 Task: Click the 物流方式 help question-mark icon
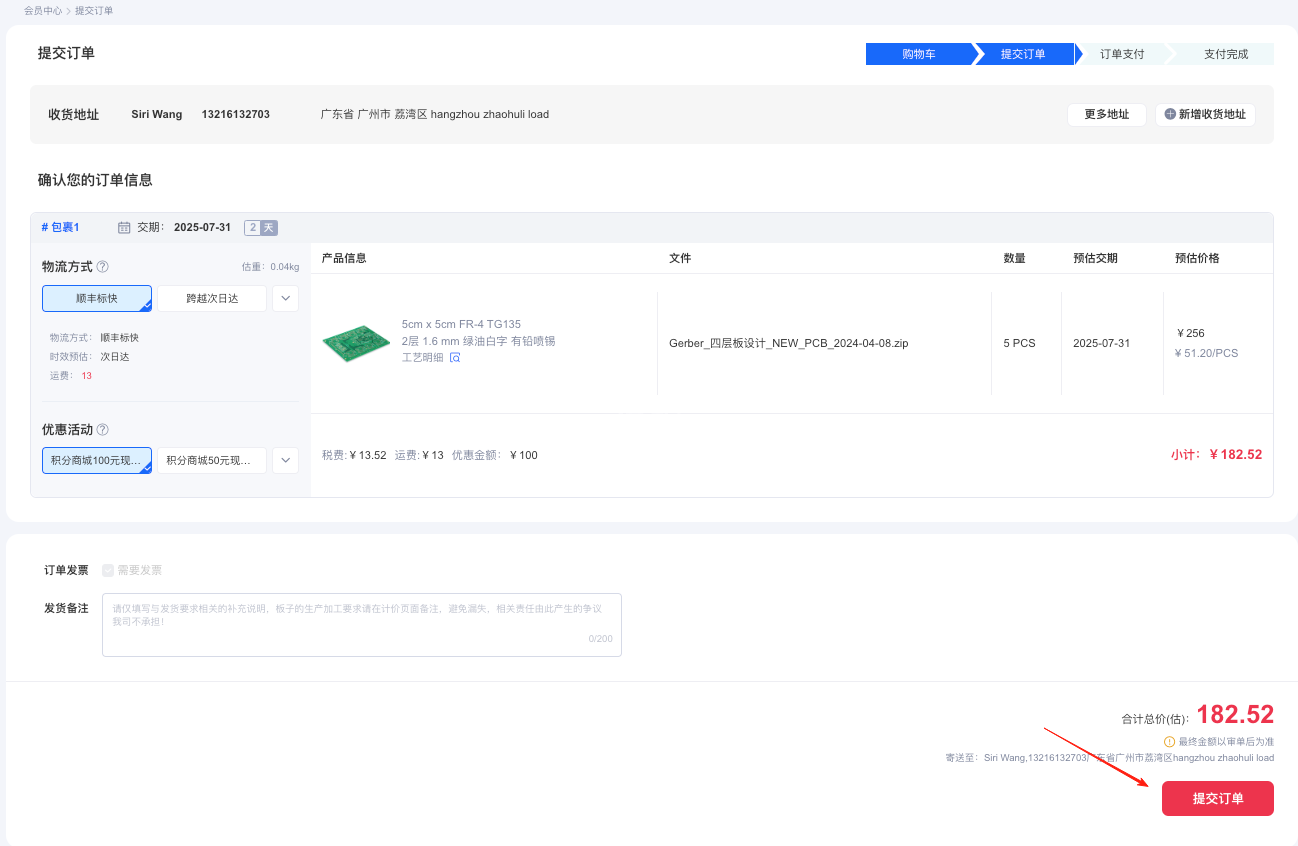pyautogui.click(x=103, y=267)
